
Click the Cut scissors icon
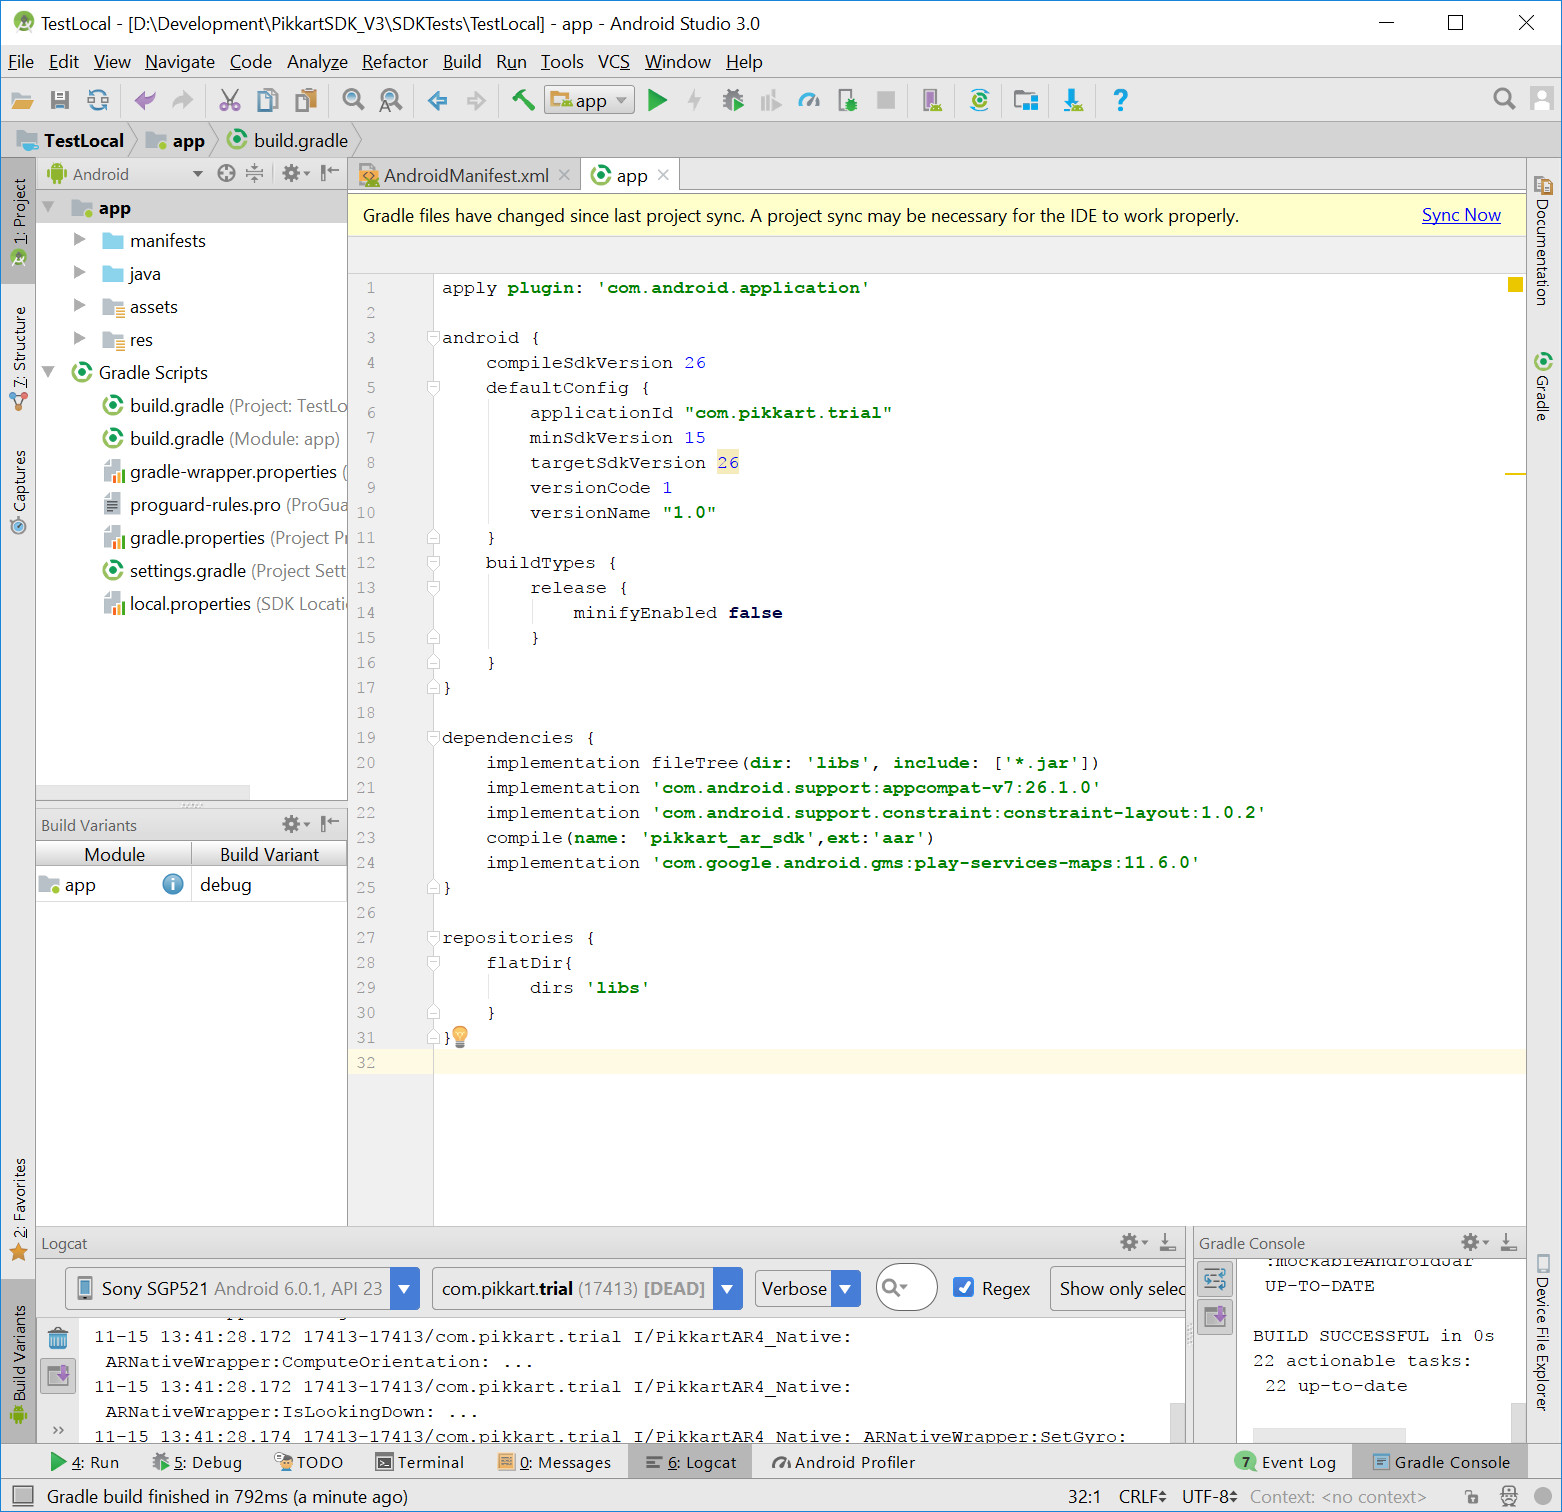coord(230,100)
